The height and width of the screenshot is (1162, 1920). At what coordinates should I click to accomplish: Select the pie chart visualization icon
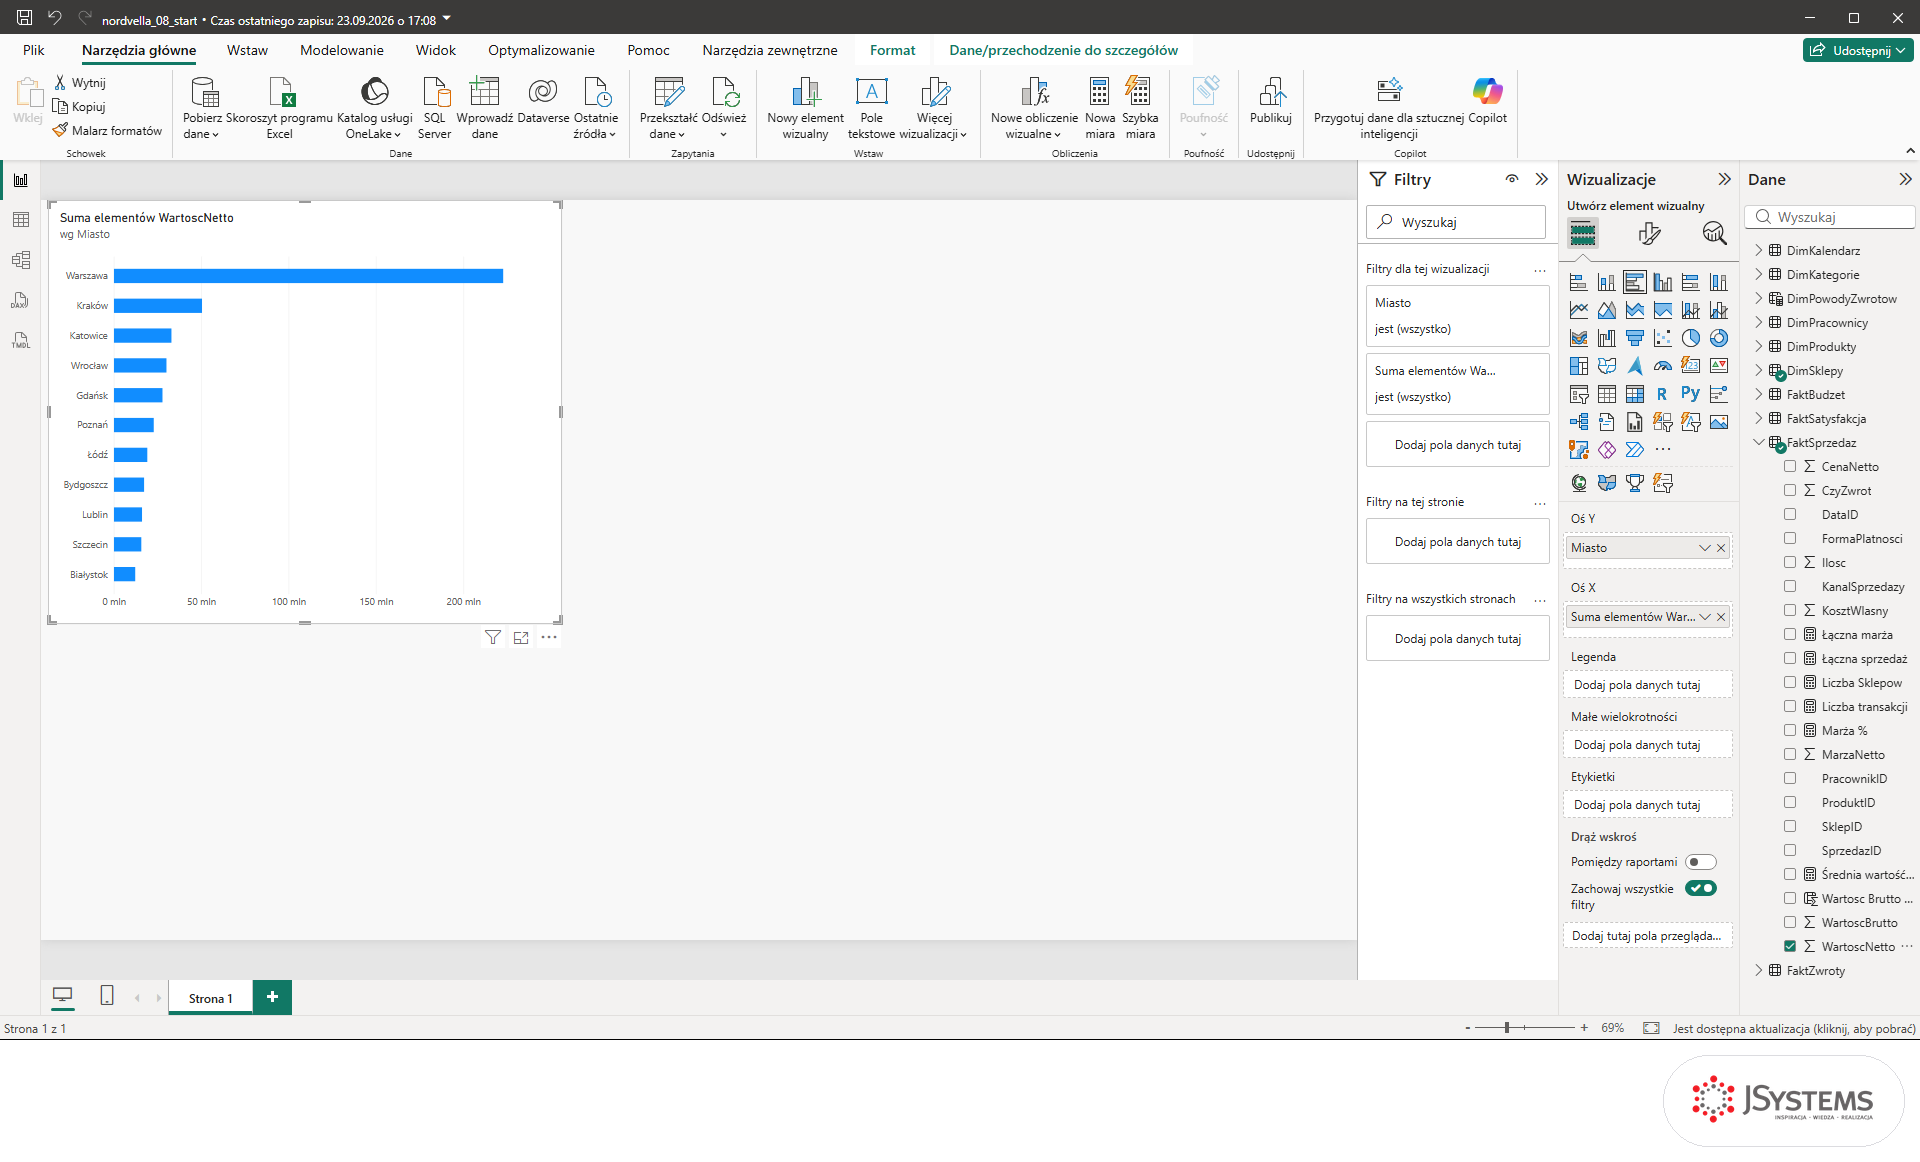(1690, 338)
